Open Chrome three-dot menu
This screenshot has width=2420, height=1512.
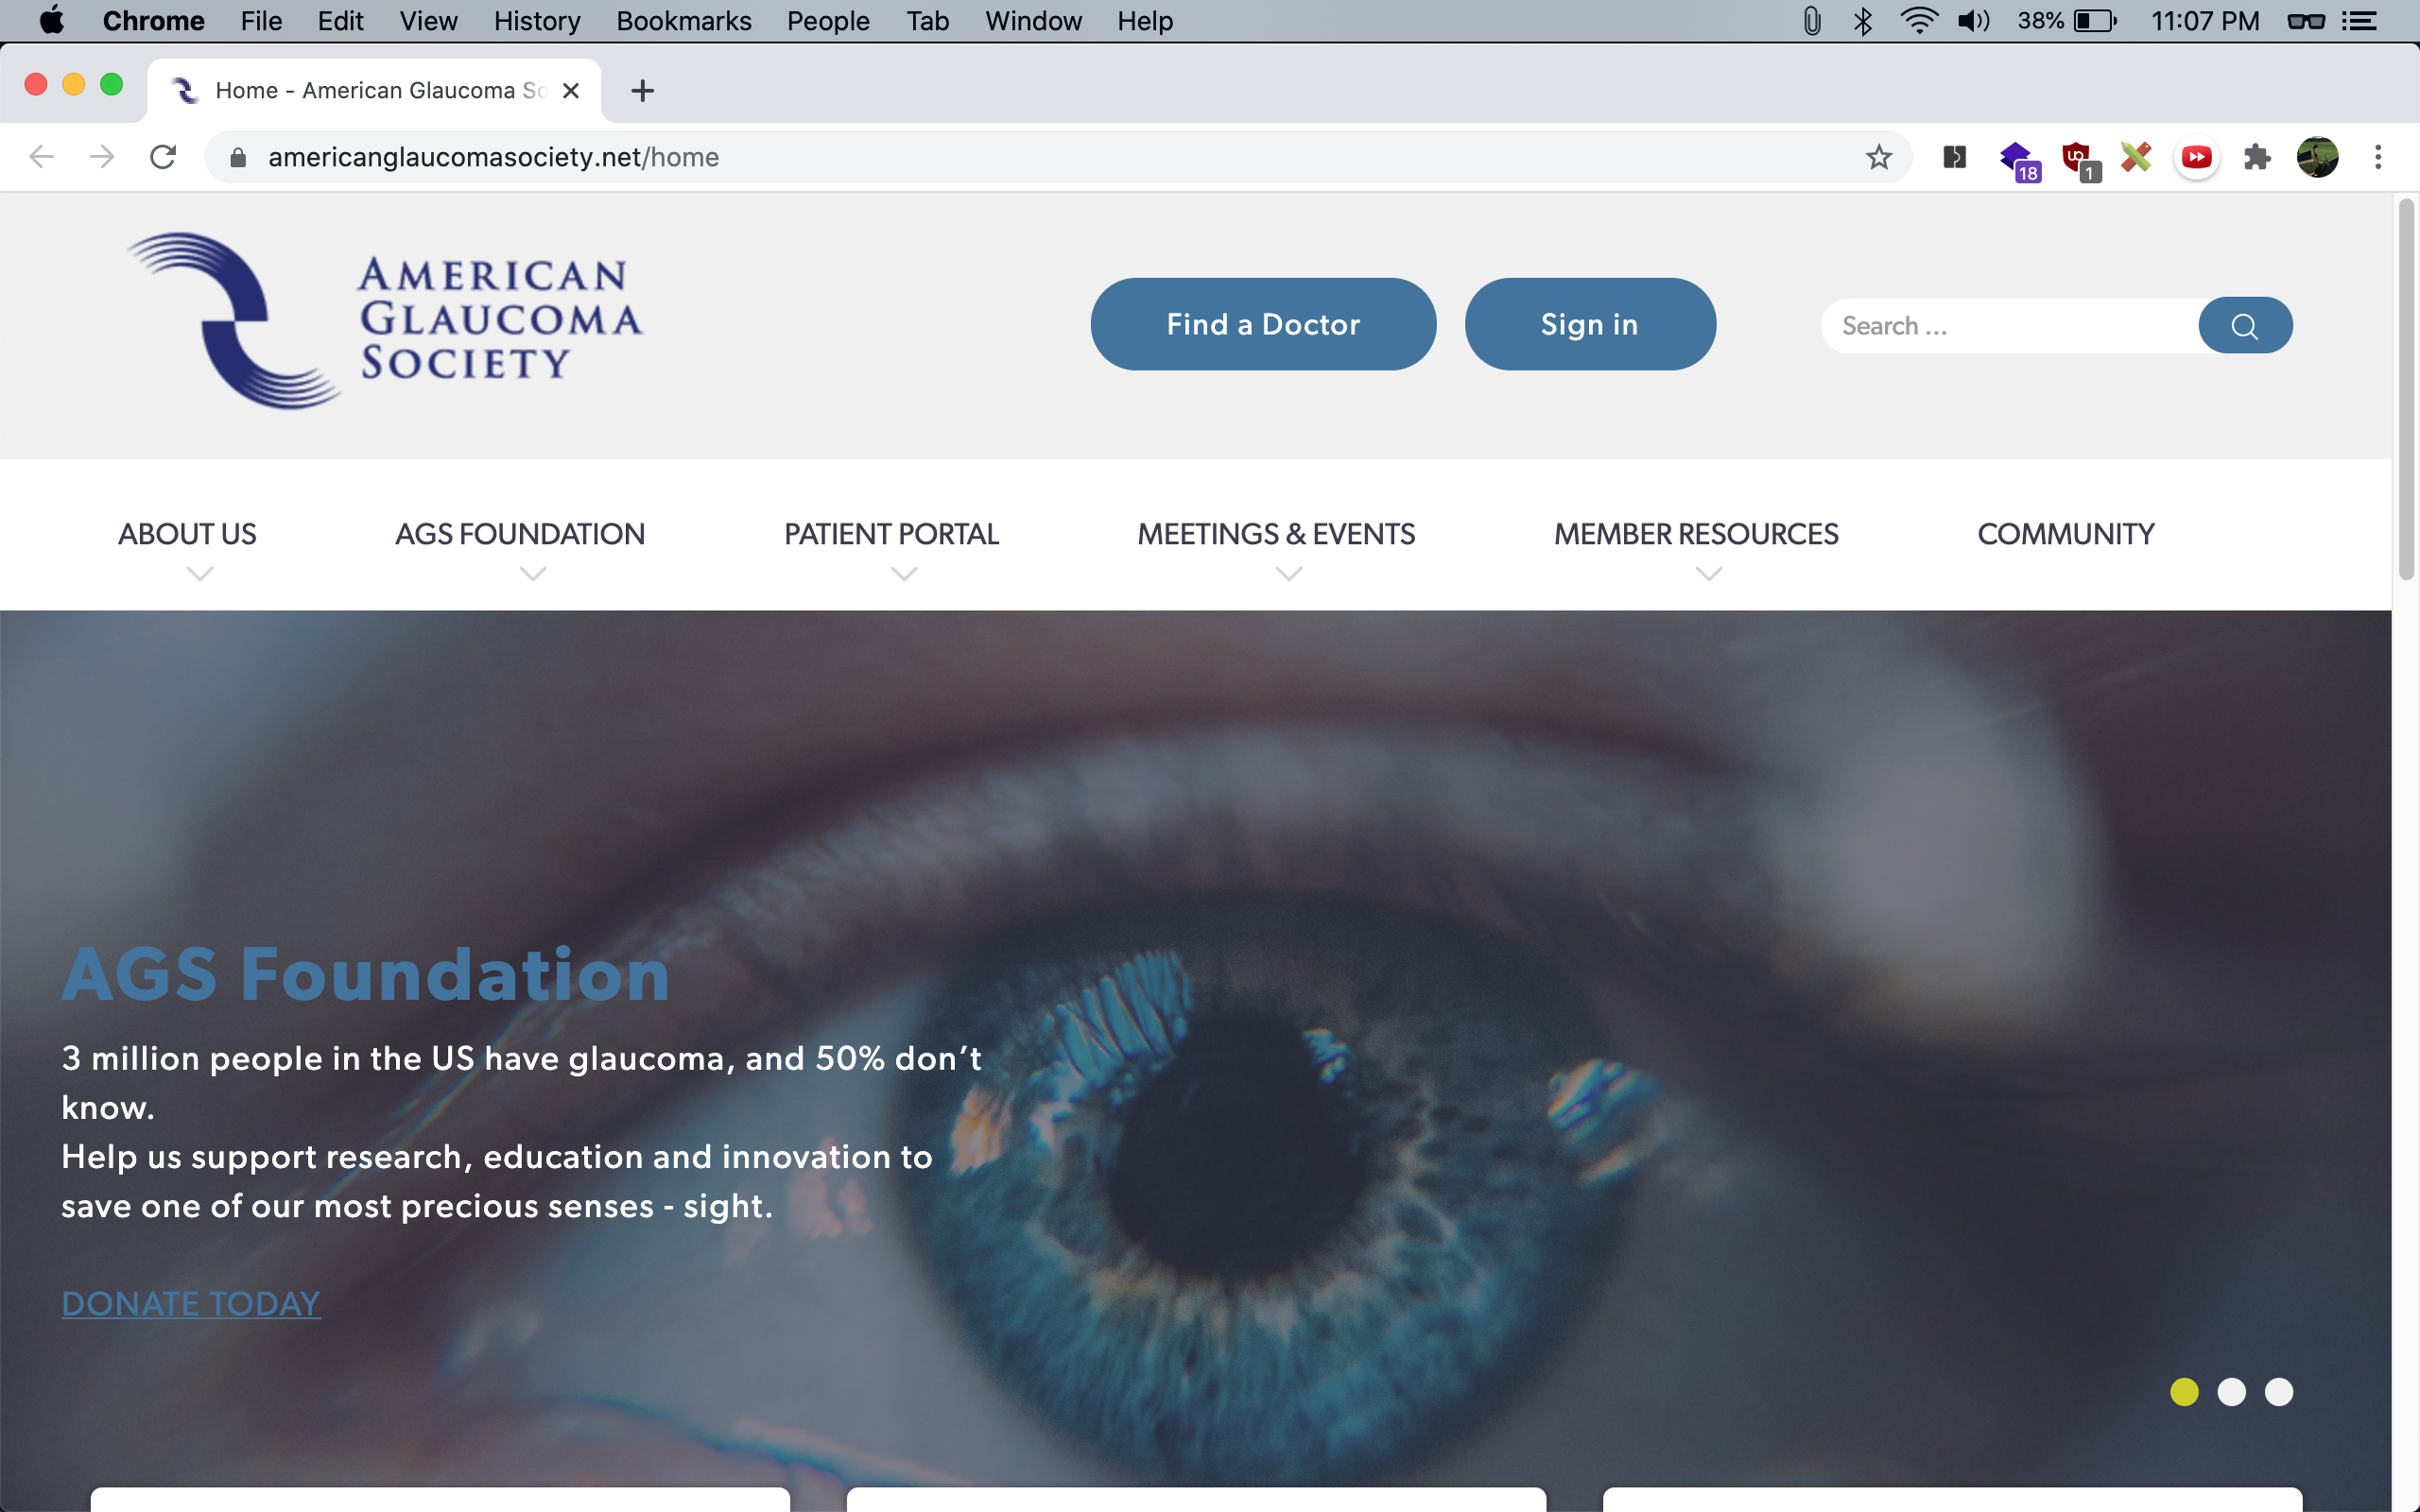2378,157
